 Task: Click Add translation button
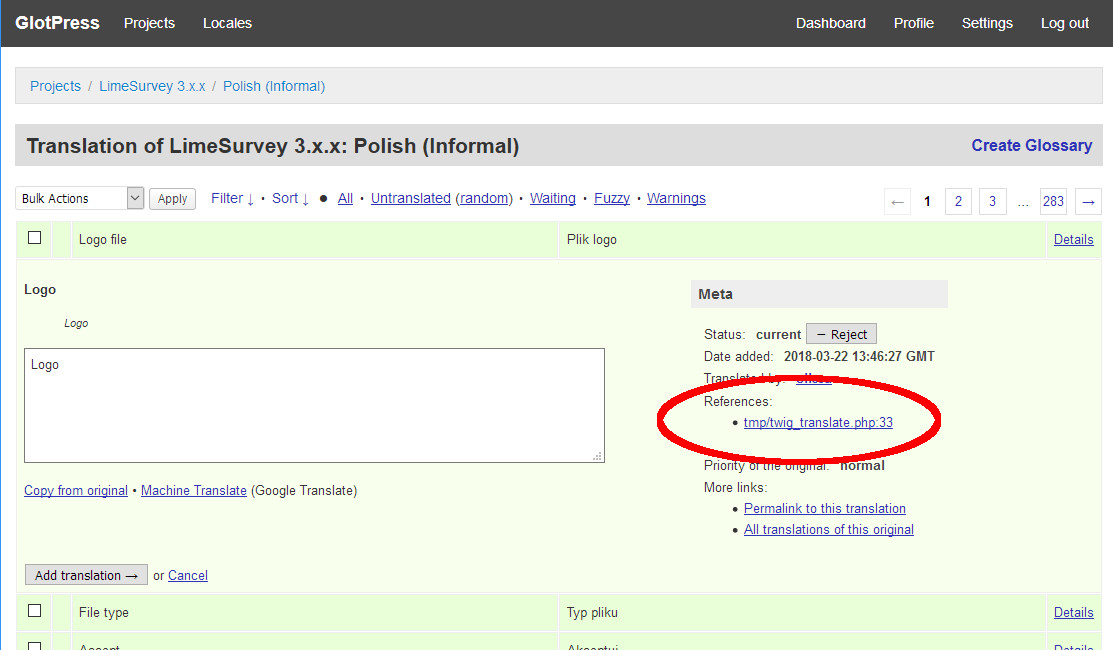(86, 575)
